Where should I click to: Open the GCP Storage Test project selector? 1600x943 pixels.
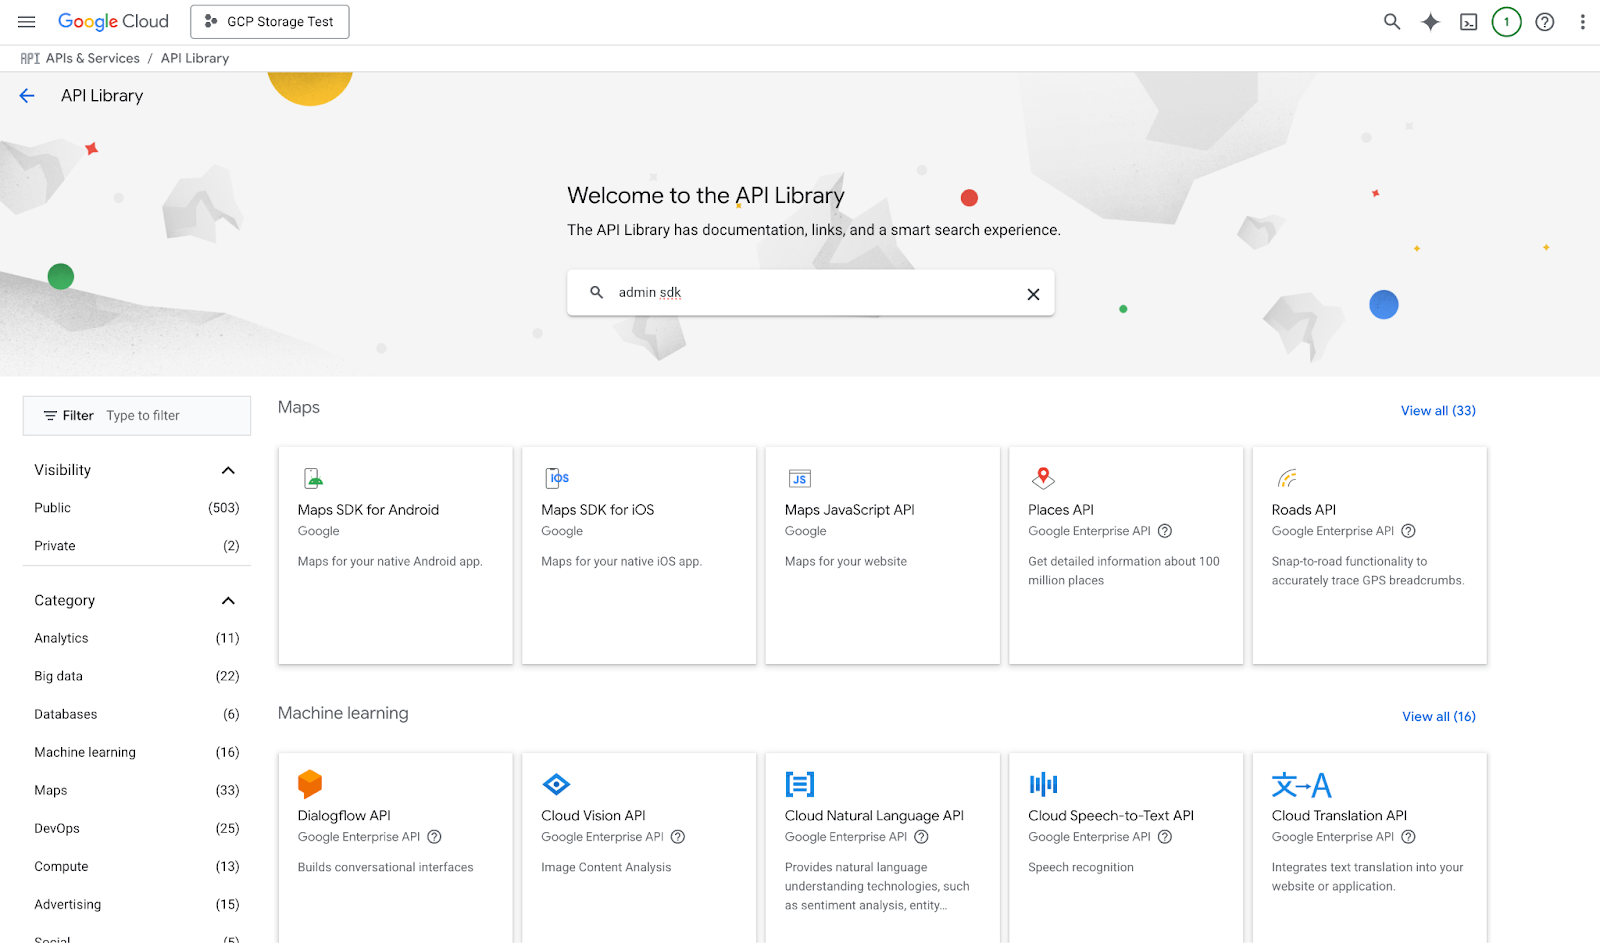[x=270, y=22]
